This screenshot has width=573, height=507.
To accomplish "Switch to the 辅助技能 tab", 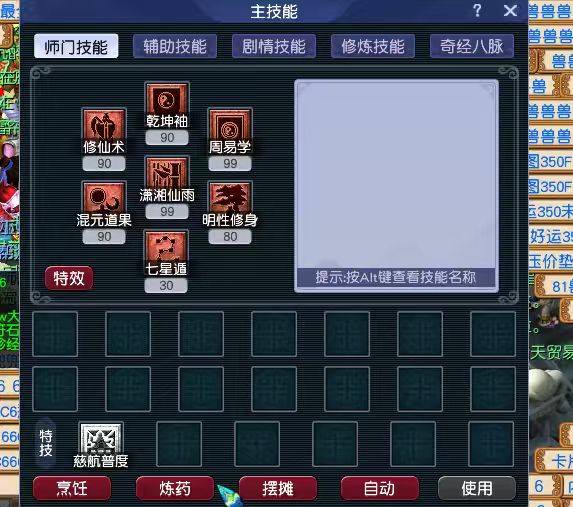I will pos(175,46).
